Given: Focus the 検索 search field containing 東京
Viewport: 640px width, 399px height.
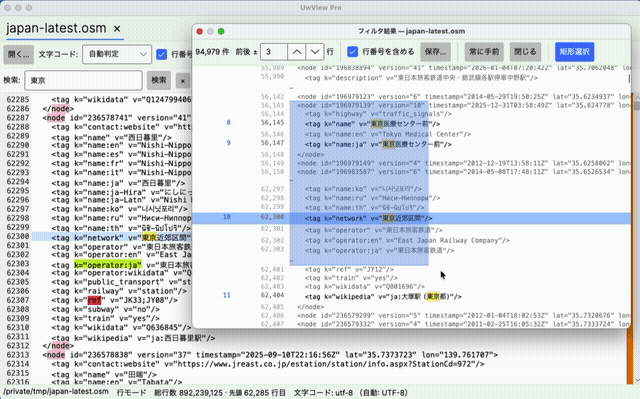Looking at the screenshot, I should (83, 80).
